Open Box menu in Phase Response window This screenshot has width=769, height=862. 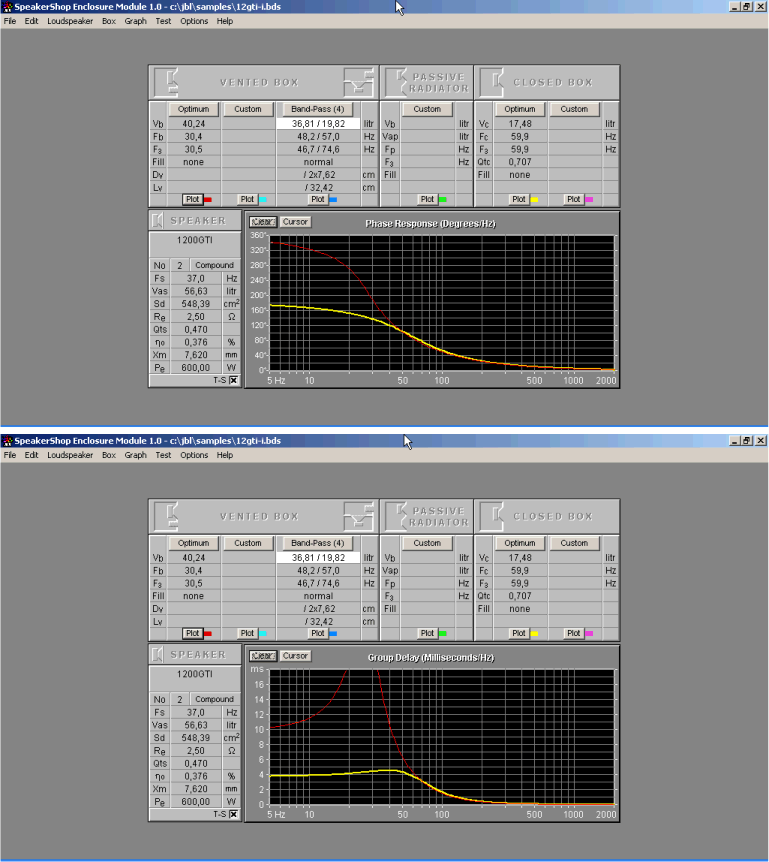point(108,21)
